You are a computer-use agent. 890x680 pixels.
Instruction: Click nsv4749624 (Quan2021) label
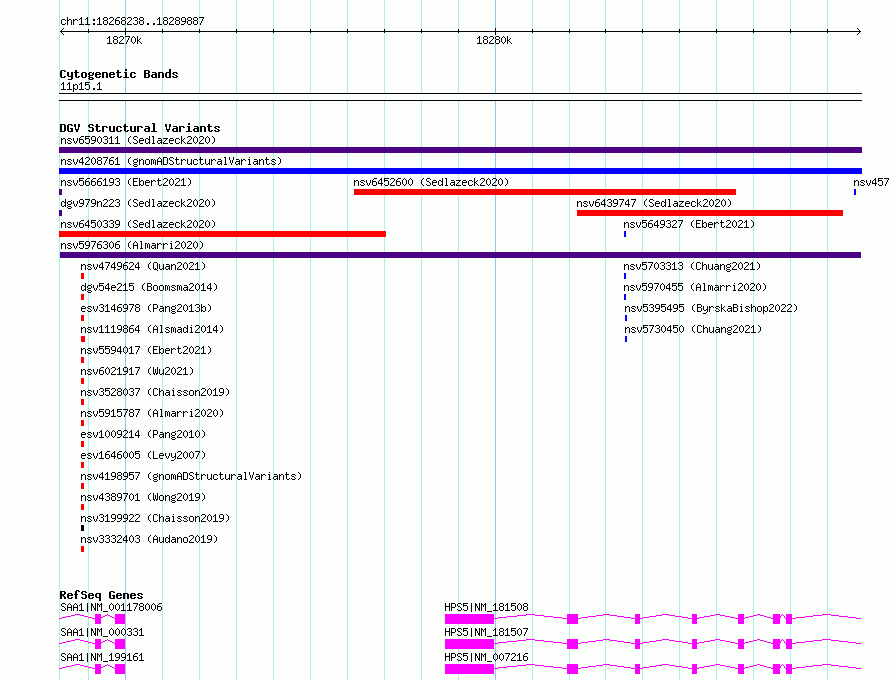[143, 266]
